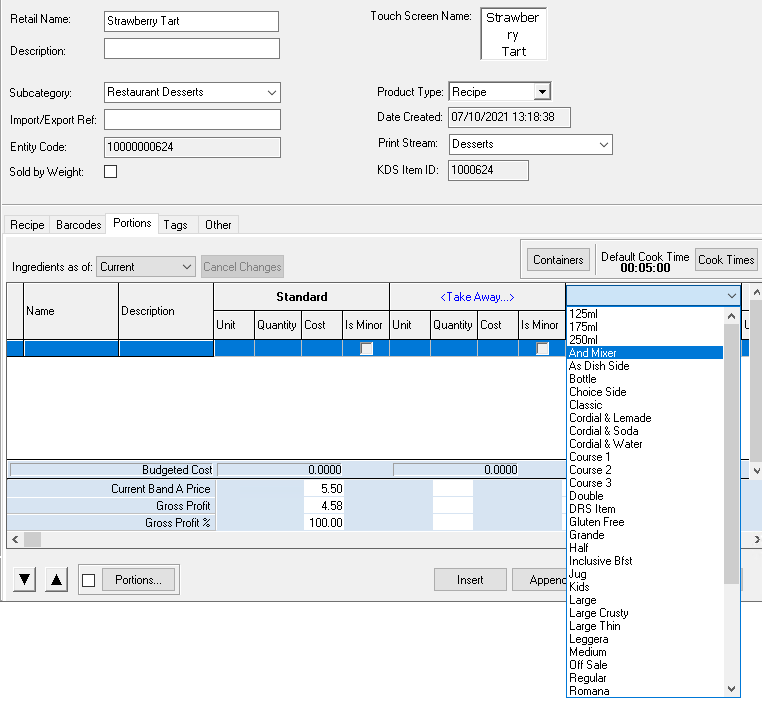Image resolution: width=762 pixels, height=727 pixels.
Task: Switch to the Recipe tab
Action: click(x=27, y=225)
